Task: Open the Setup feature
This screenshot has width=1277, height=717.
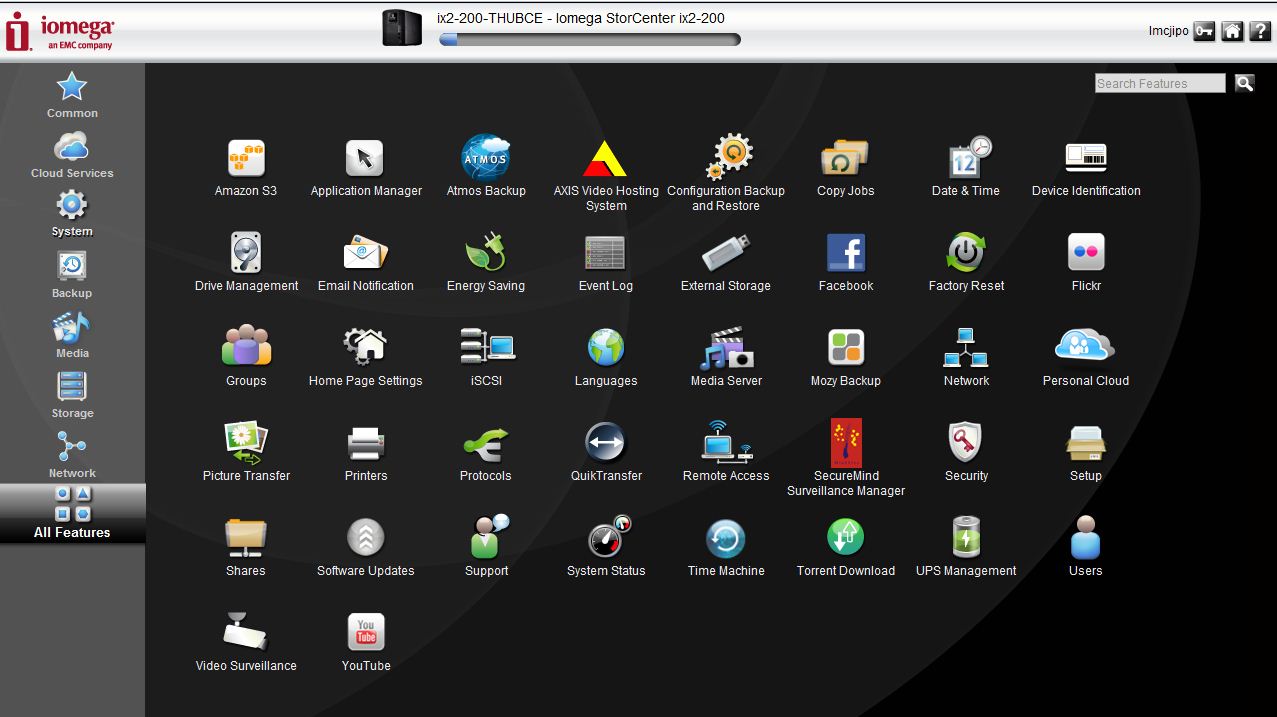Action: 1086,452
